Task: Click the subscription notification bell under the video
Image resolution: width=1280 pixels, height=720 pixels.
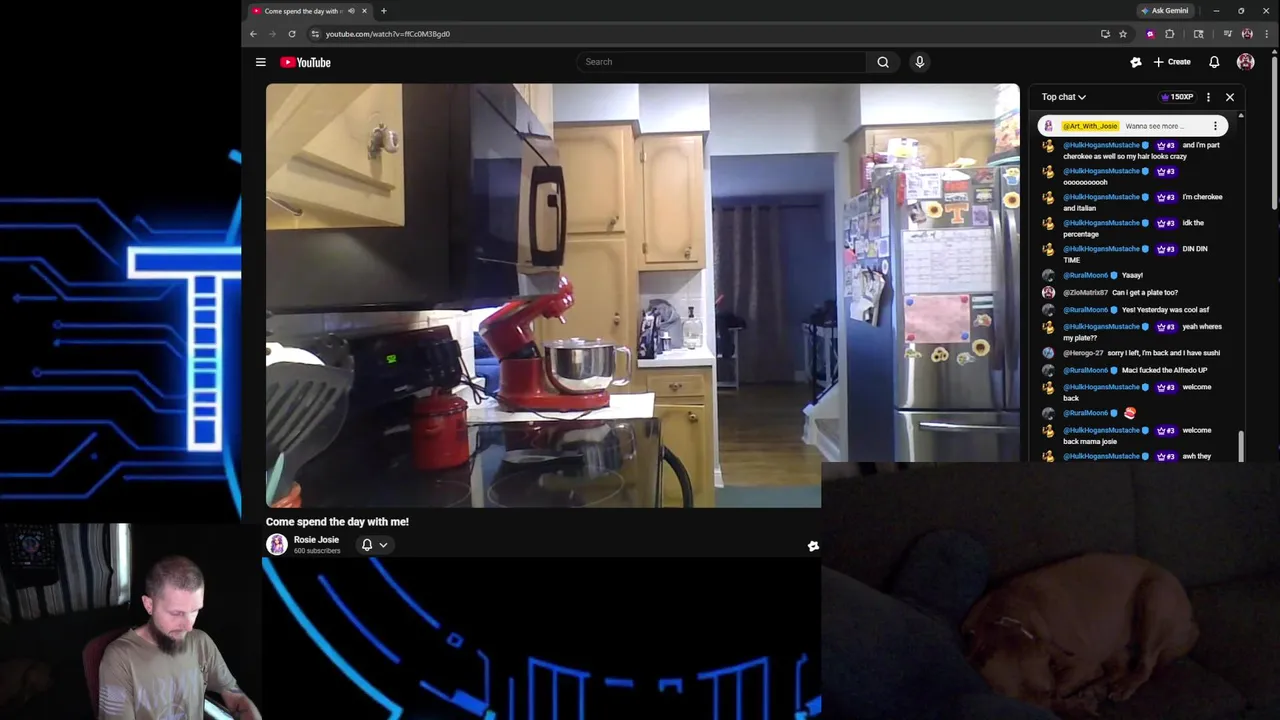Action: (367, 545)
